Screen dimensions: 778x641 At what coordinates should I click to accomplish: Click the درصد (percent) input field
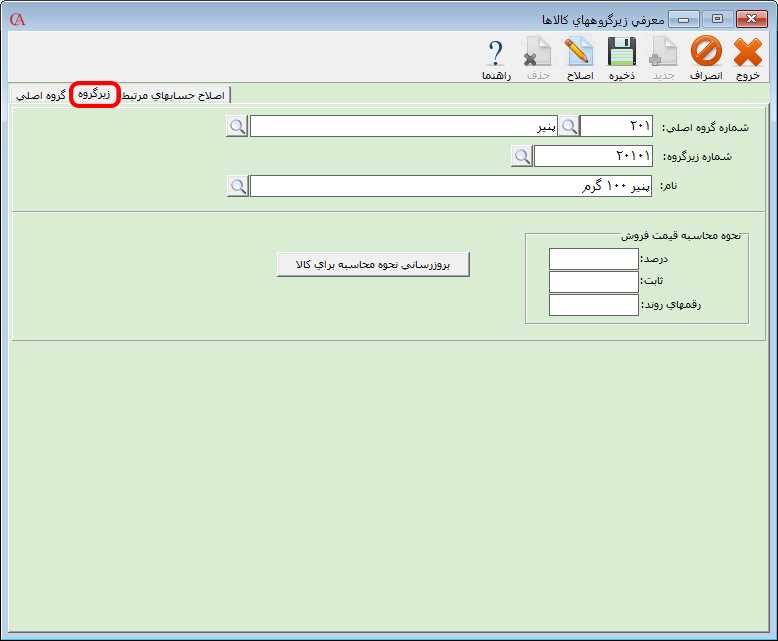593,259
